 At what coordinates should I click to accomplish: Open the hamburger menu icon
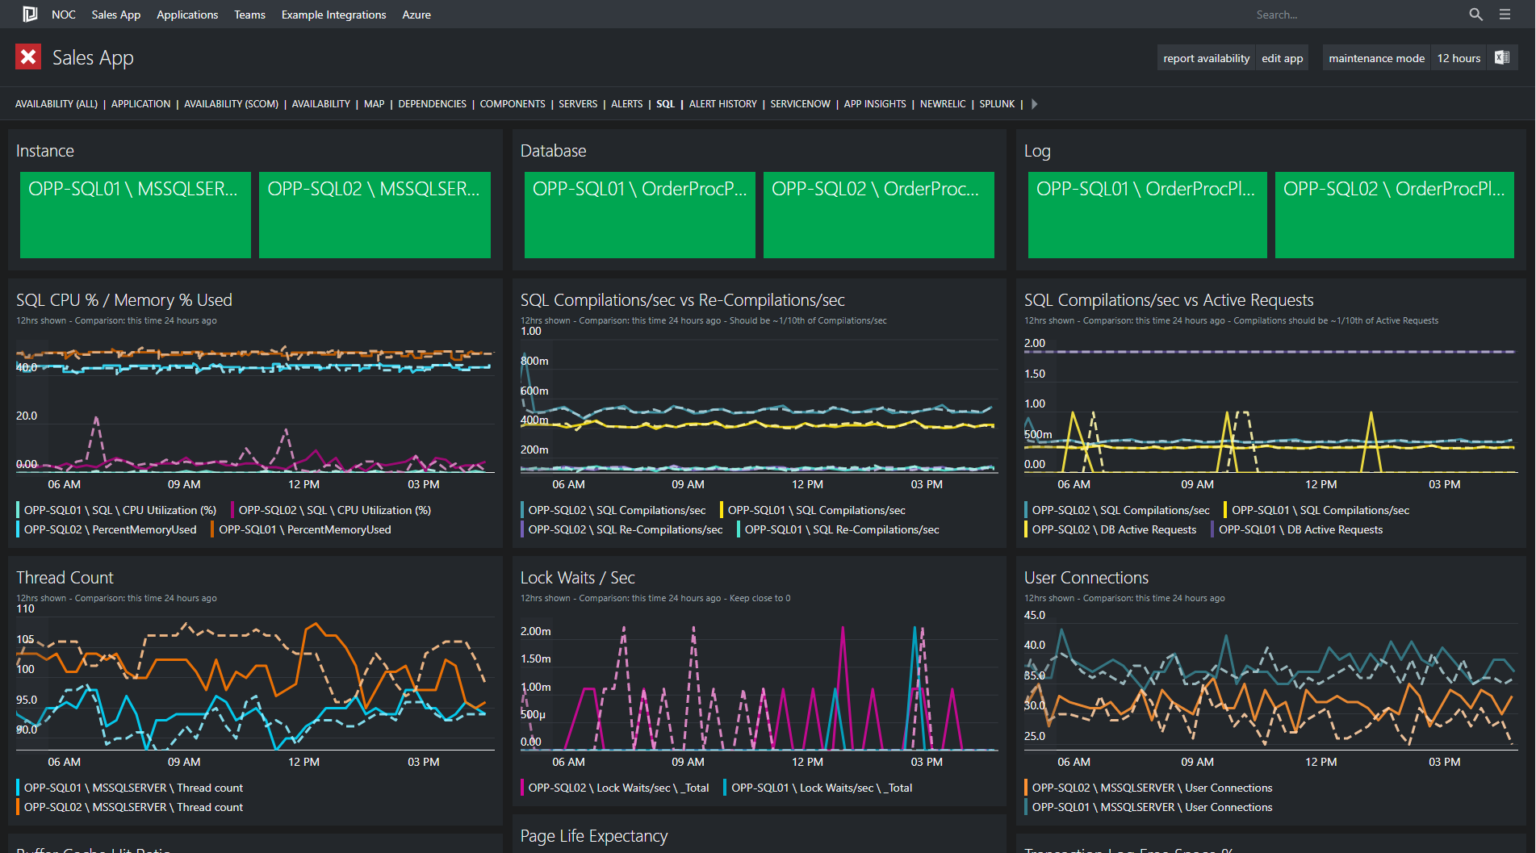1505,14
